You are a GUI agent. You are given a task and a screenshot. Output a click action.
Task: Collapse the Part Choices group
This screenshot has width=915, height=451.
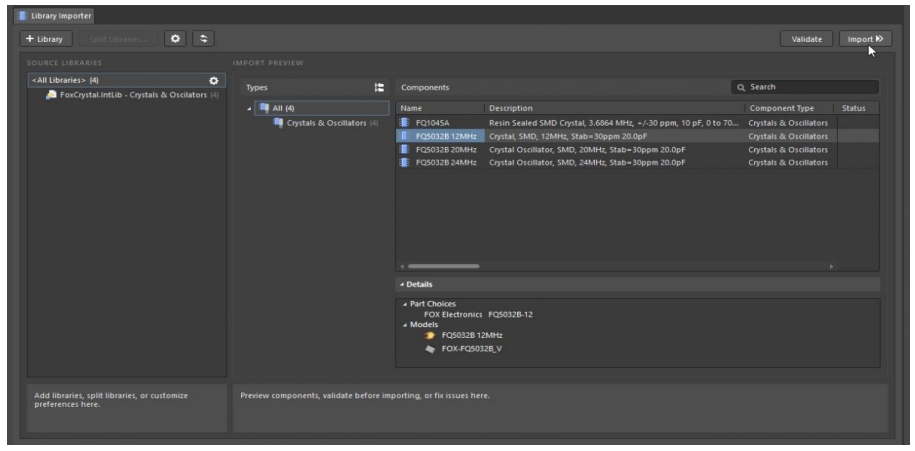click(x=406, y=304)
